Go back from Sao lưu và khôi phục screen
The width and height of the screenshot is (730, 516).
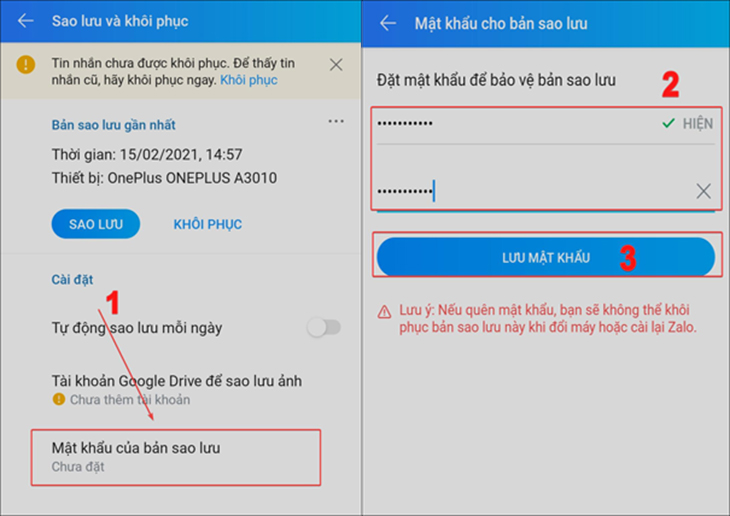click(x=26, y=20)
